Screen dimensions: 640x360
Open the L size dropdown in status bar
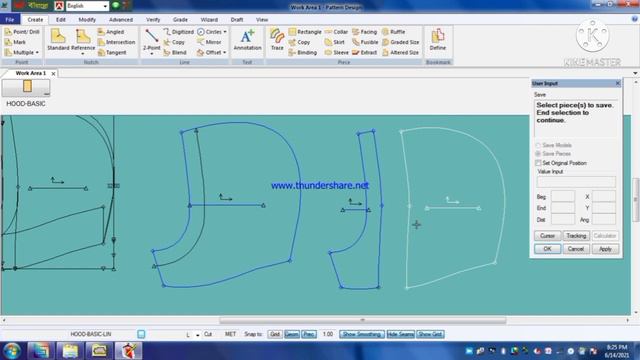click(x=198, y=335)
